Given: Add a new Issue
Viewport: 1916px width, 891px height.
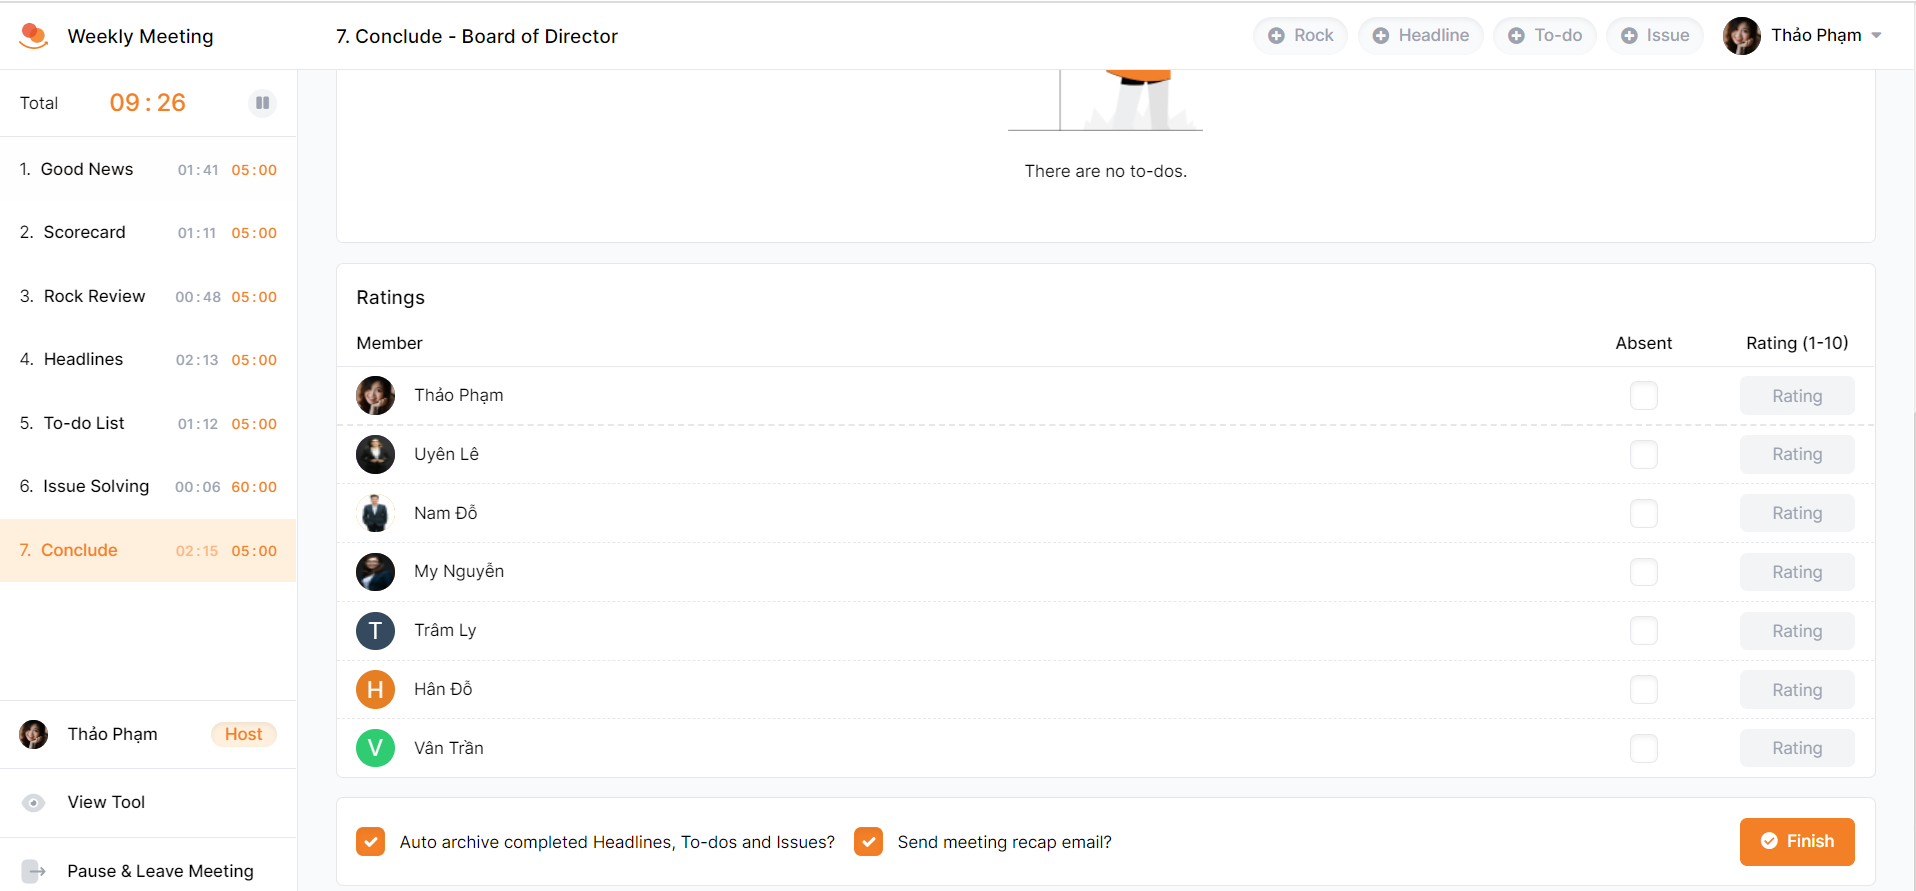Looking at the screenshot, I should (1654, 36).
